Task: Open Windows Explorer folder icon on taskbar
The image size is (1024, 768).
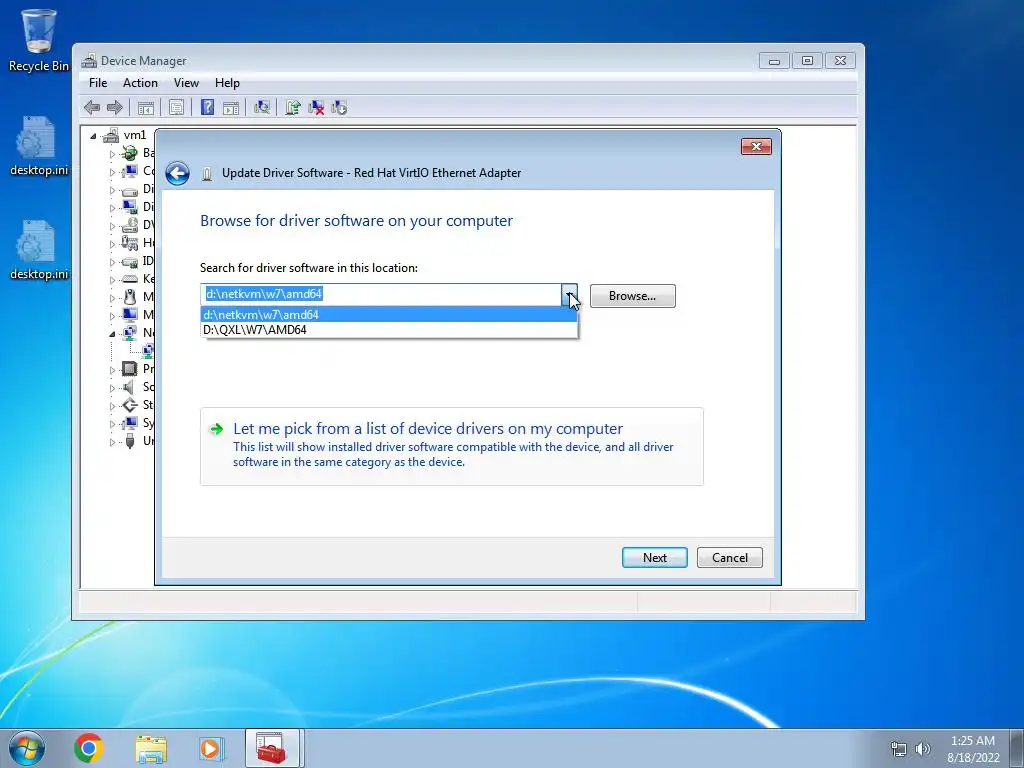Action: tap(151, 748)
